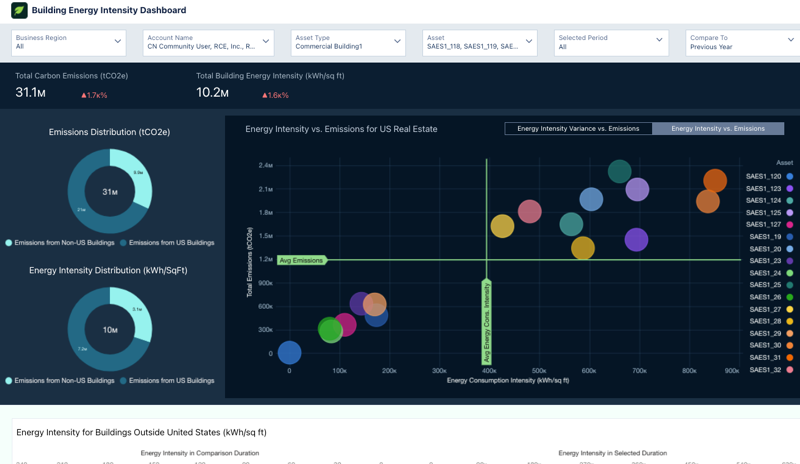Click the blue bubble at zero intensity

pos(289,353)
